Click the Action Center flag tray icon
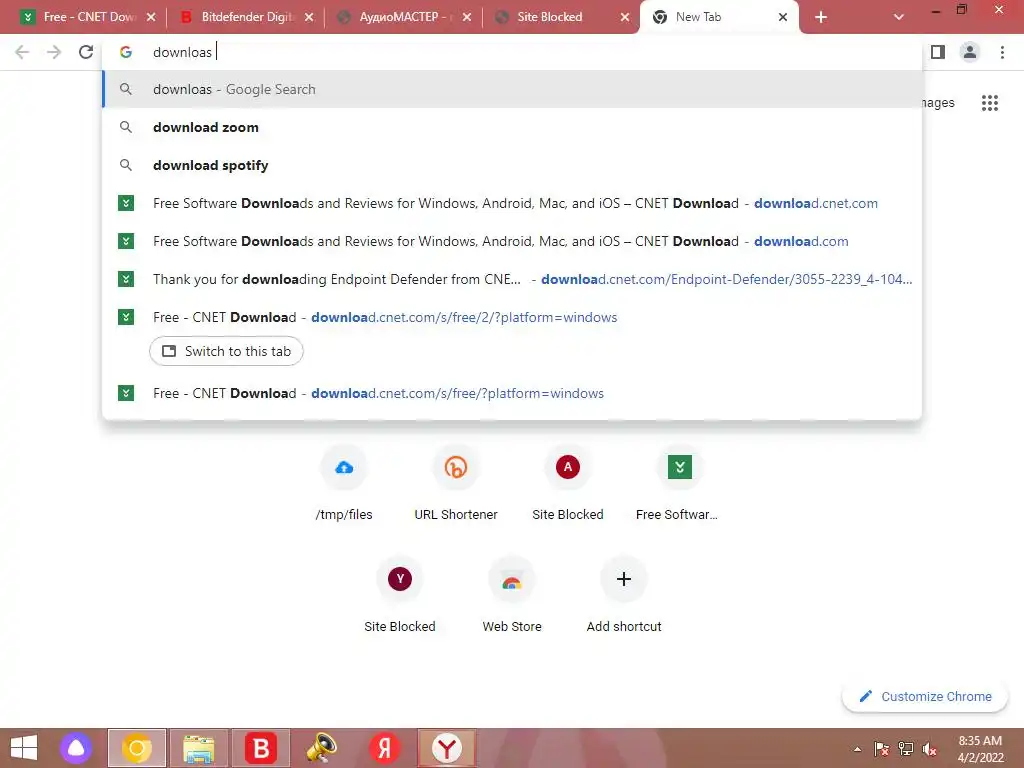The width and height of the screenshot is (1024, 768). 881,749
